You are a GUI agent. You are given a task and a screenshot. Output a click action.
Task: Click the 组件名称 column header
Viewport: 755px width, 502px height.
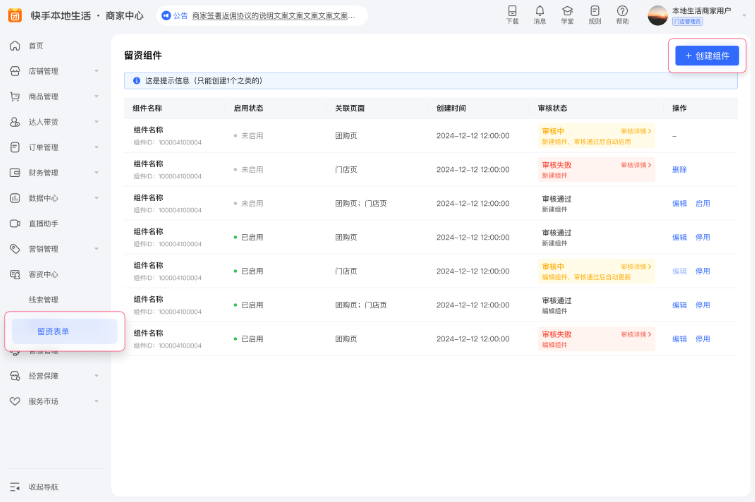(x=147, y=108)
